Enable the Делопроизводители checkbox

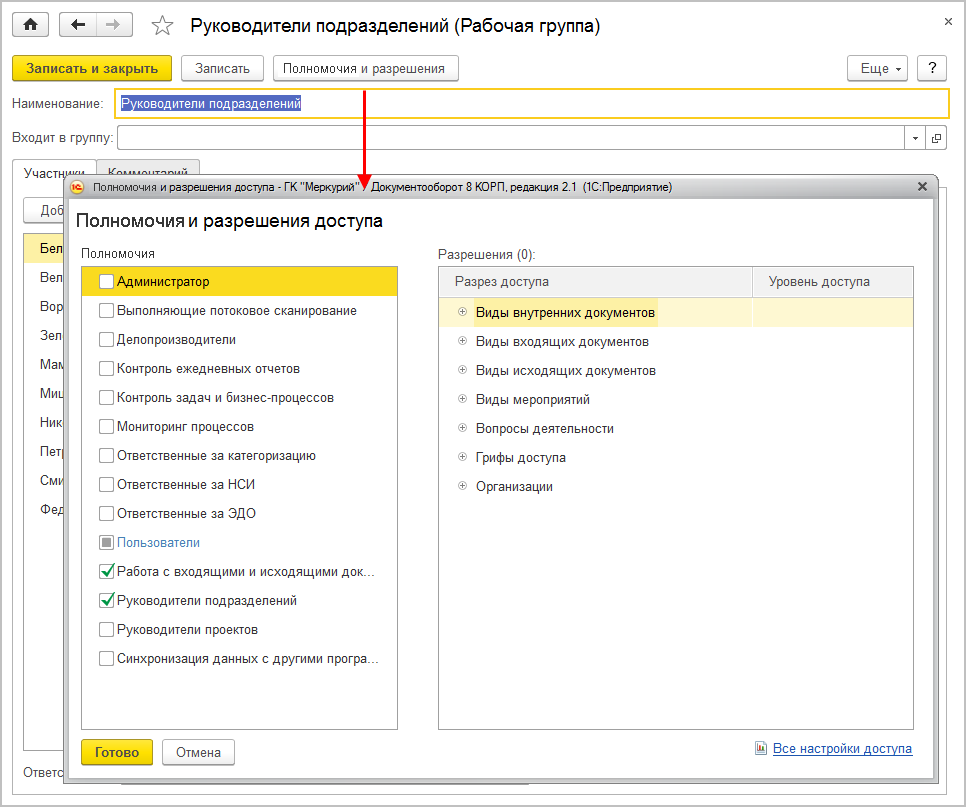click(107, 339)
